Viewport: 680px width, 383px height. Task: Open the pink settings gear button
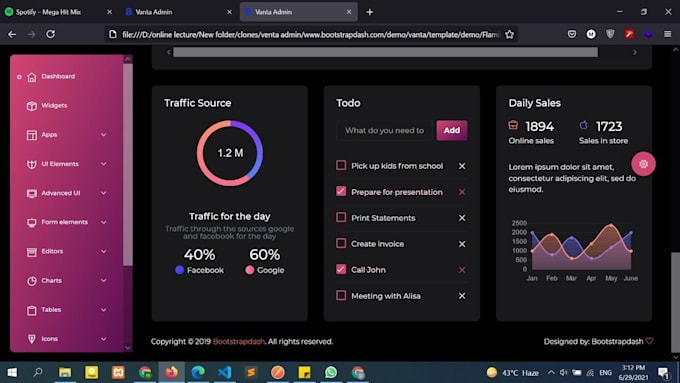(x=644, y=164)
